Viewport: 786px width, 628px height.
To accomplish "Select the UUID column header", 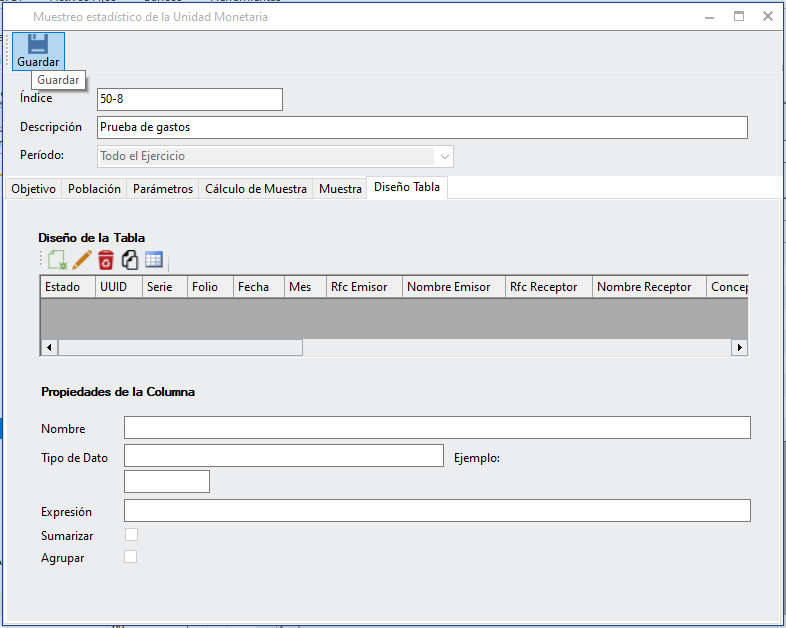I will pyautogui.click(x=117, y=287).
